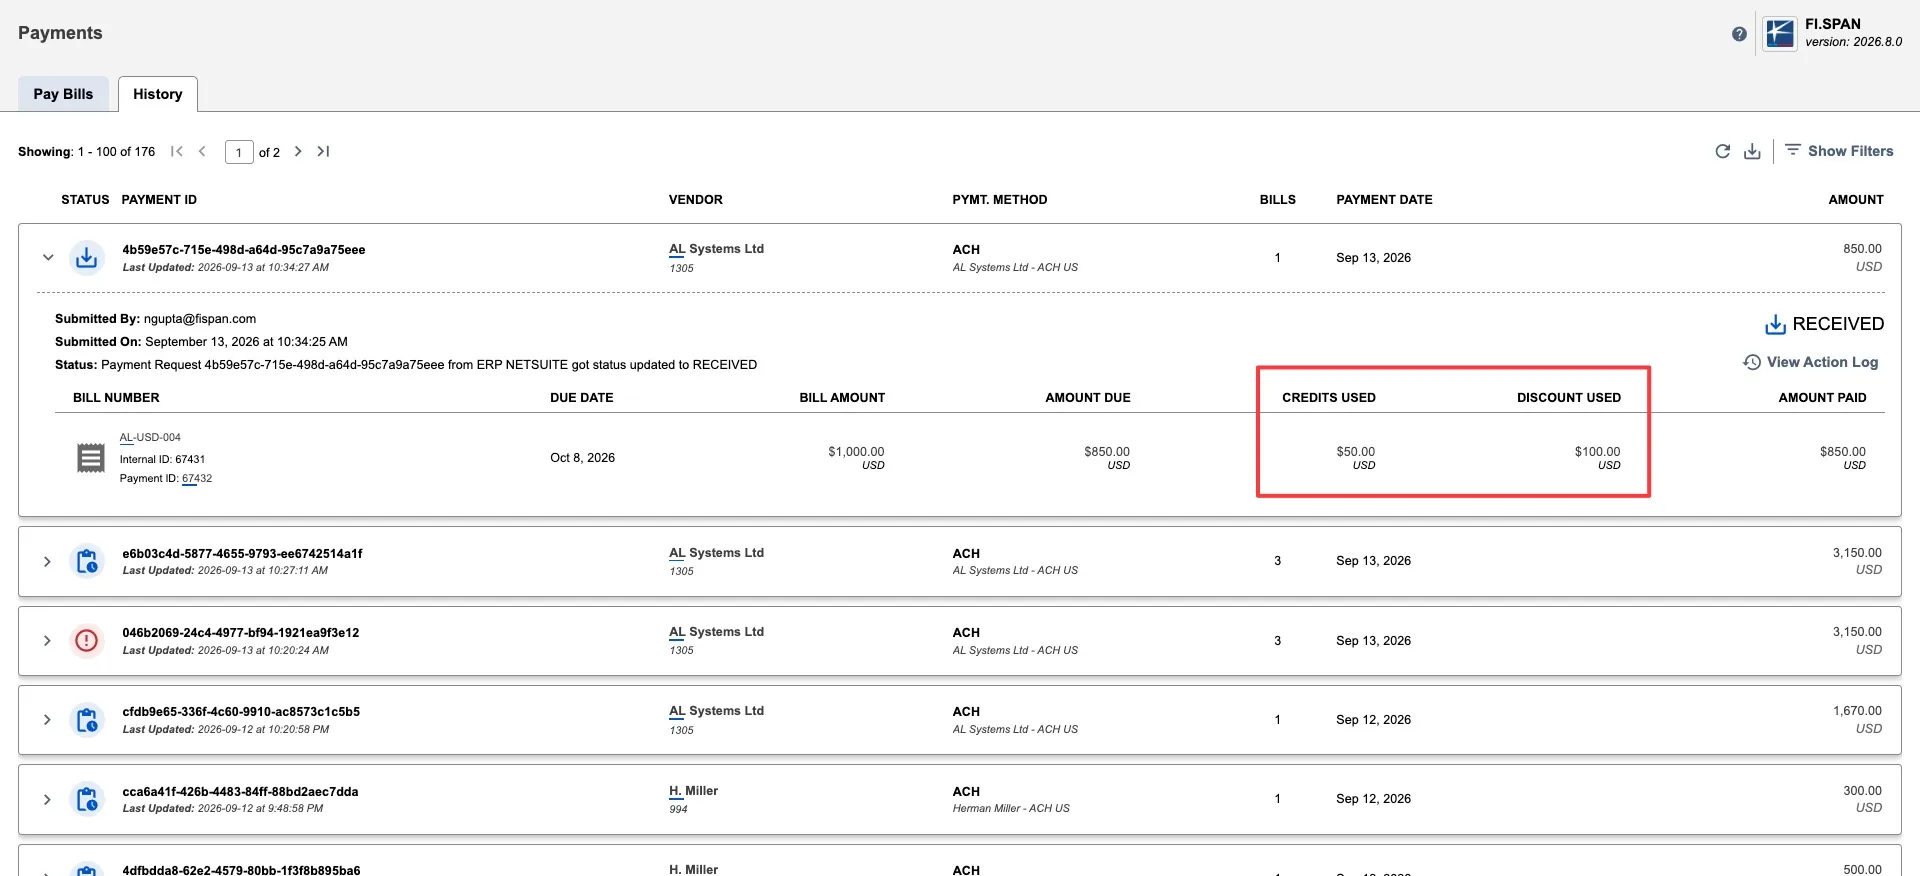Open View Action Log
The image size is (1920, 876).
1811,362
